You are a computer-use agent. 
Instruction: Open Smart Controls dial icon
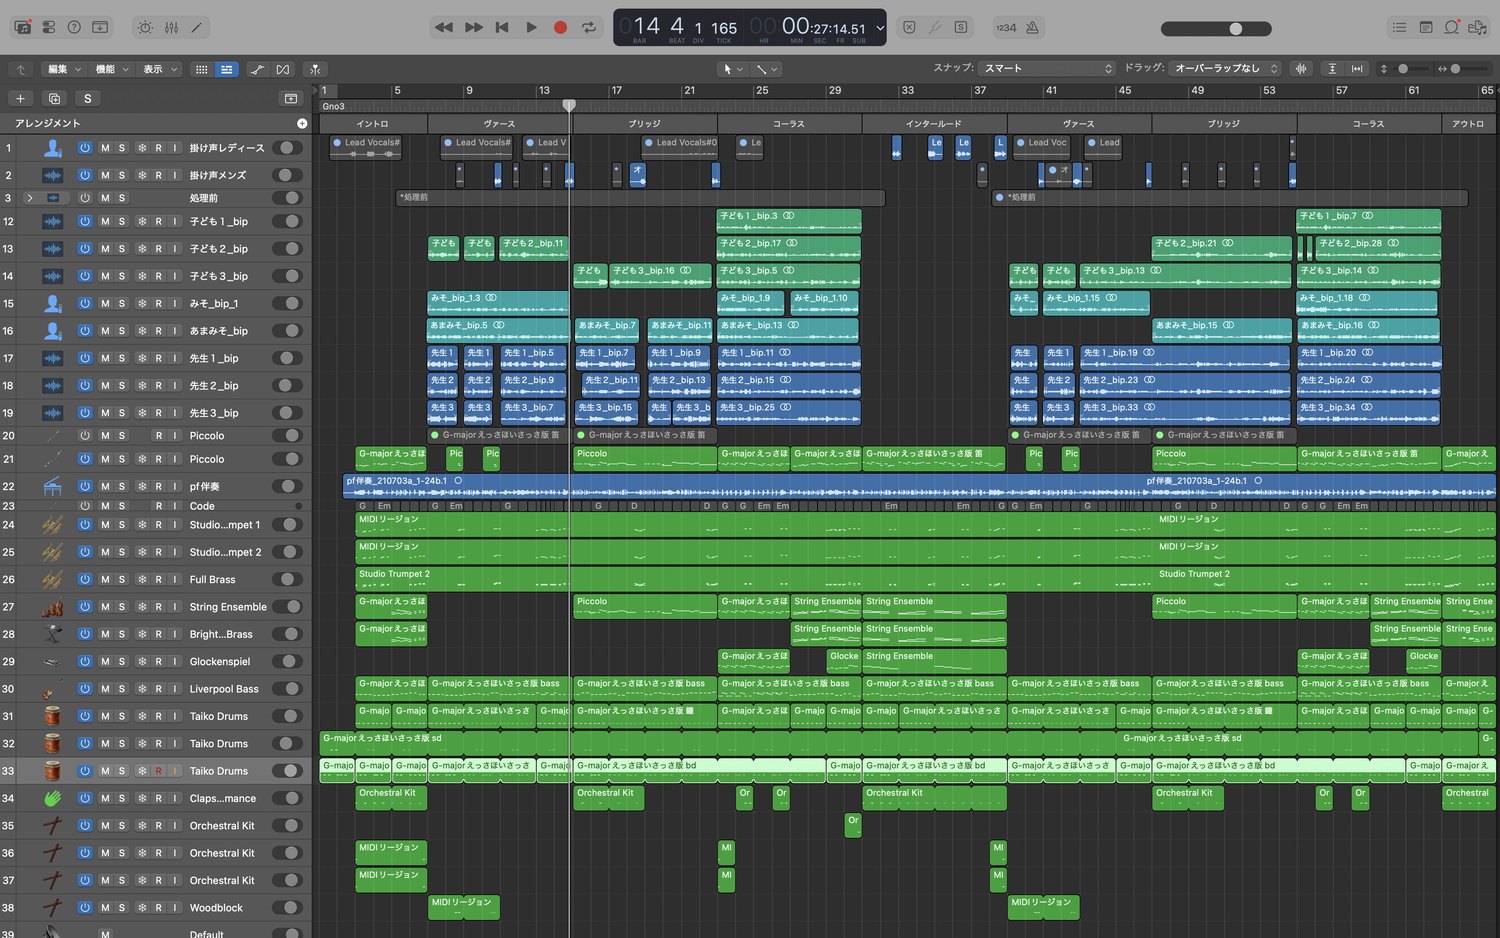[145, 27]
